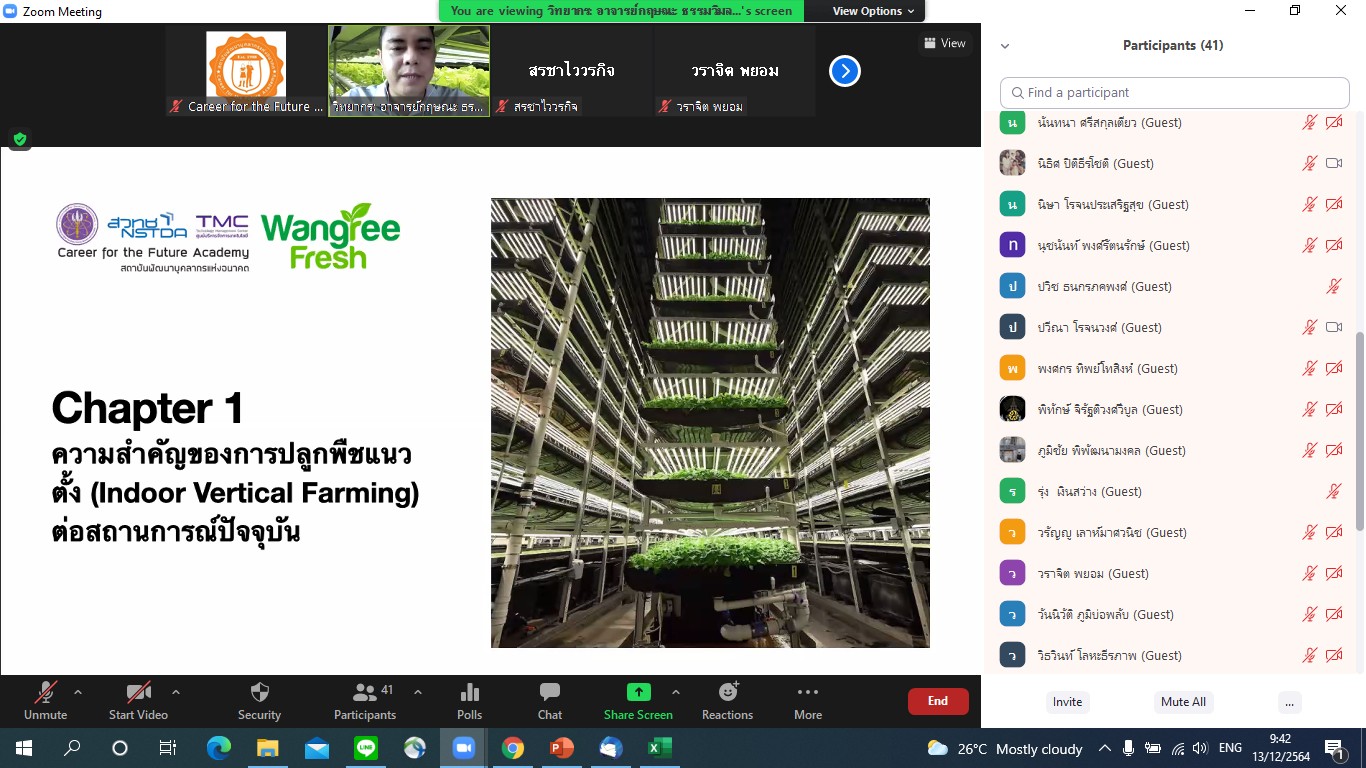The width and height of the screenshot is (1366, 768).
Task: Open Microsoft Excel from the taskbar
Action: (659, 748)
